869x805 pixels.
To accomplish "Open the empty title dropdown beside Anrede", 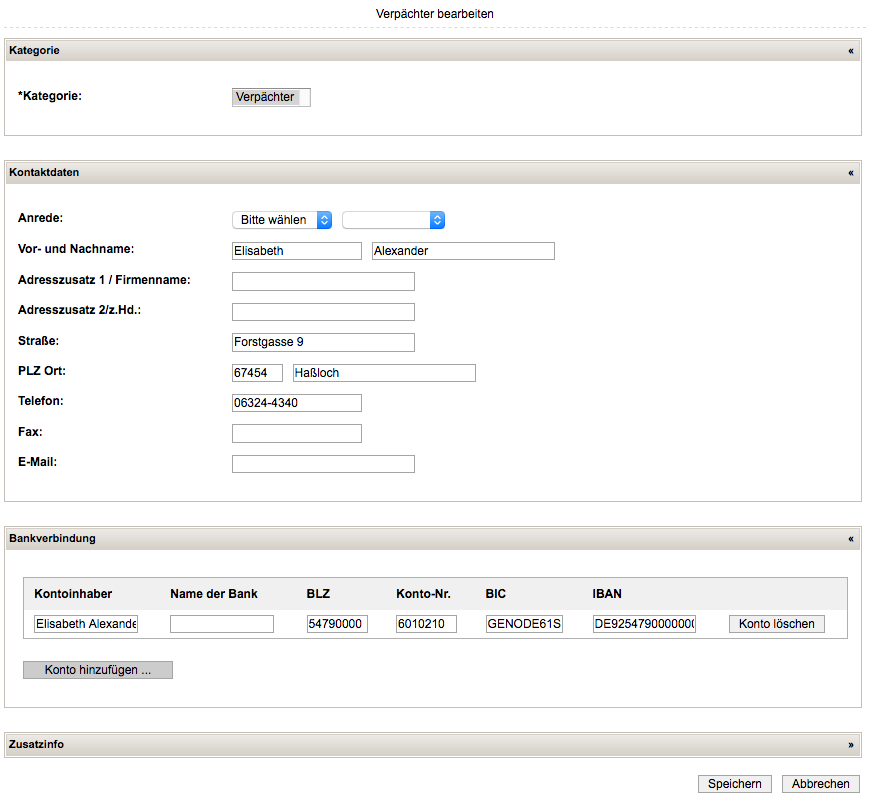I will pyautogui.click(x=393, y=220).
